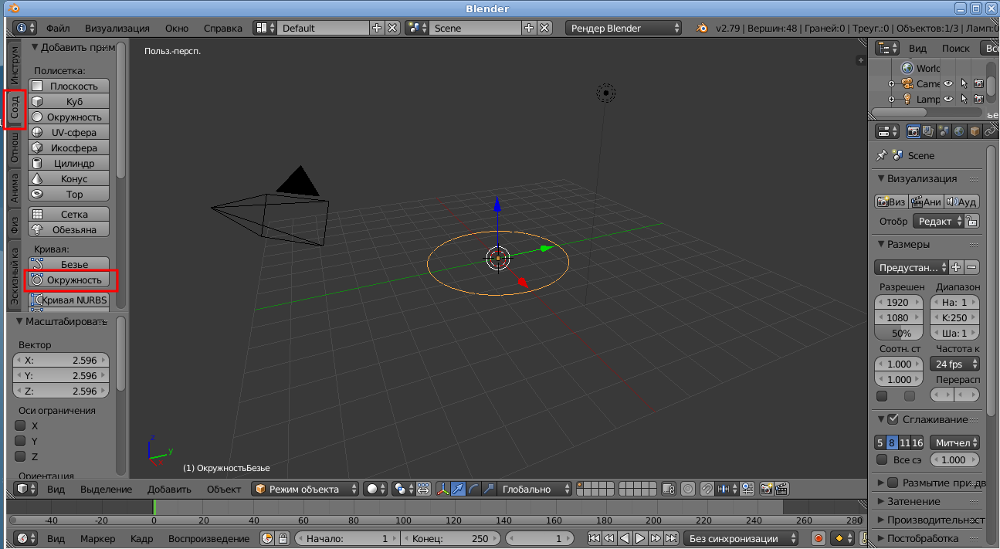1000x549 pixels.
Task: Enable the translate manipulator arrow icon
Action: coord(458,489)
